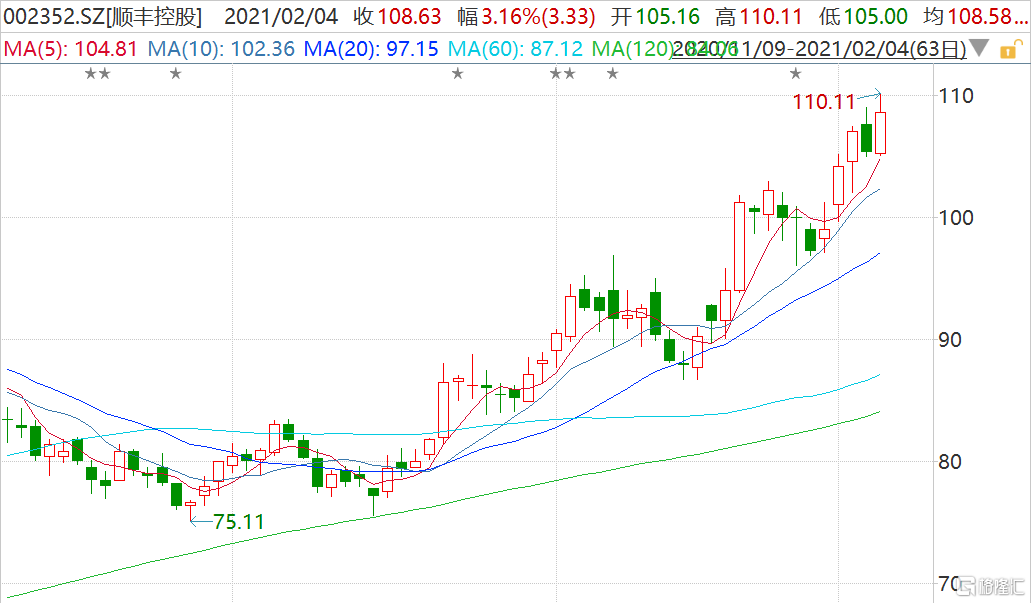Click the 75.11 low price annotation
1031x603 pixels.
pyautogui.click(x=239, y=521)
